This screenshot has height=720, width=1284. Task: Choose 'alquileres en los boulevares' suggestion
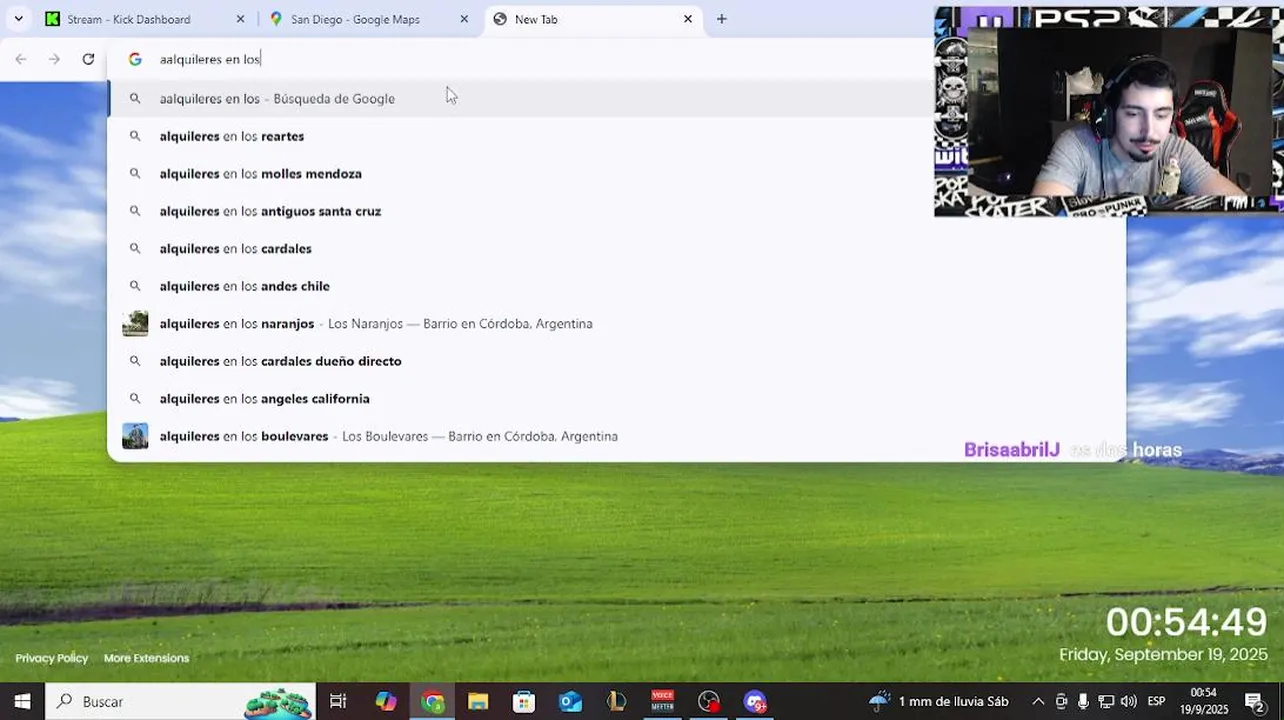click(616, 436)
